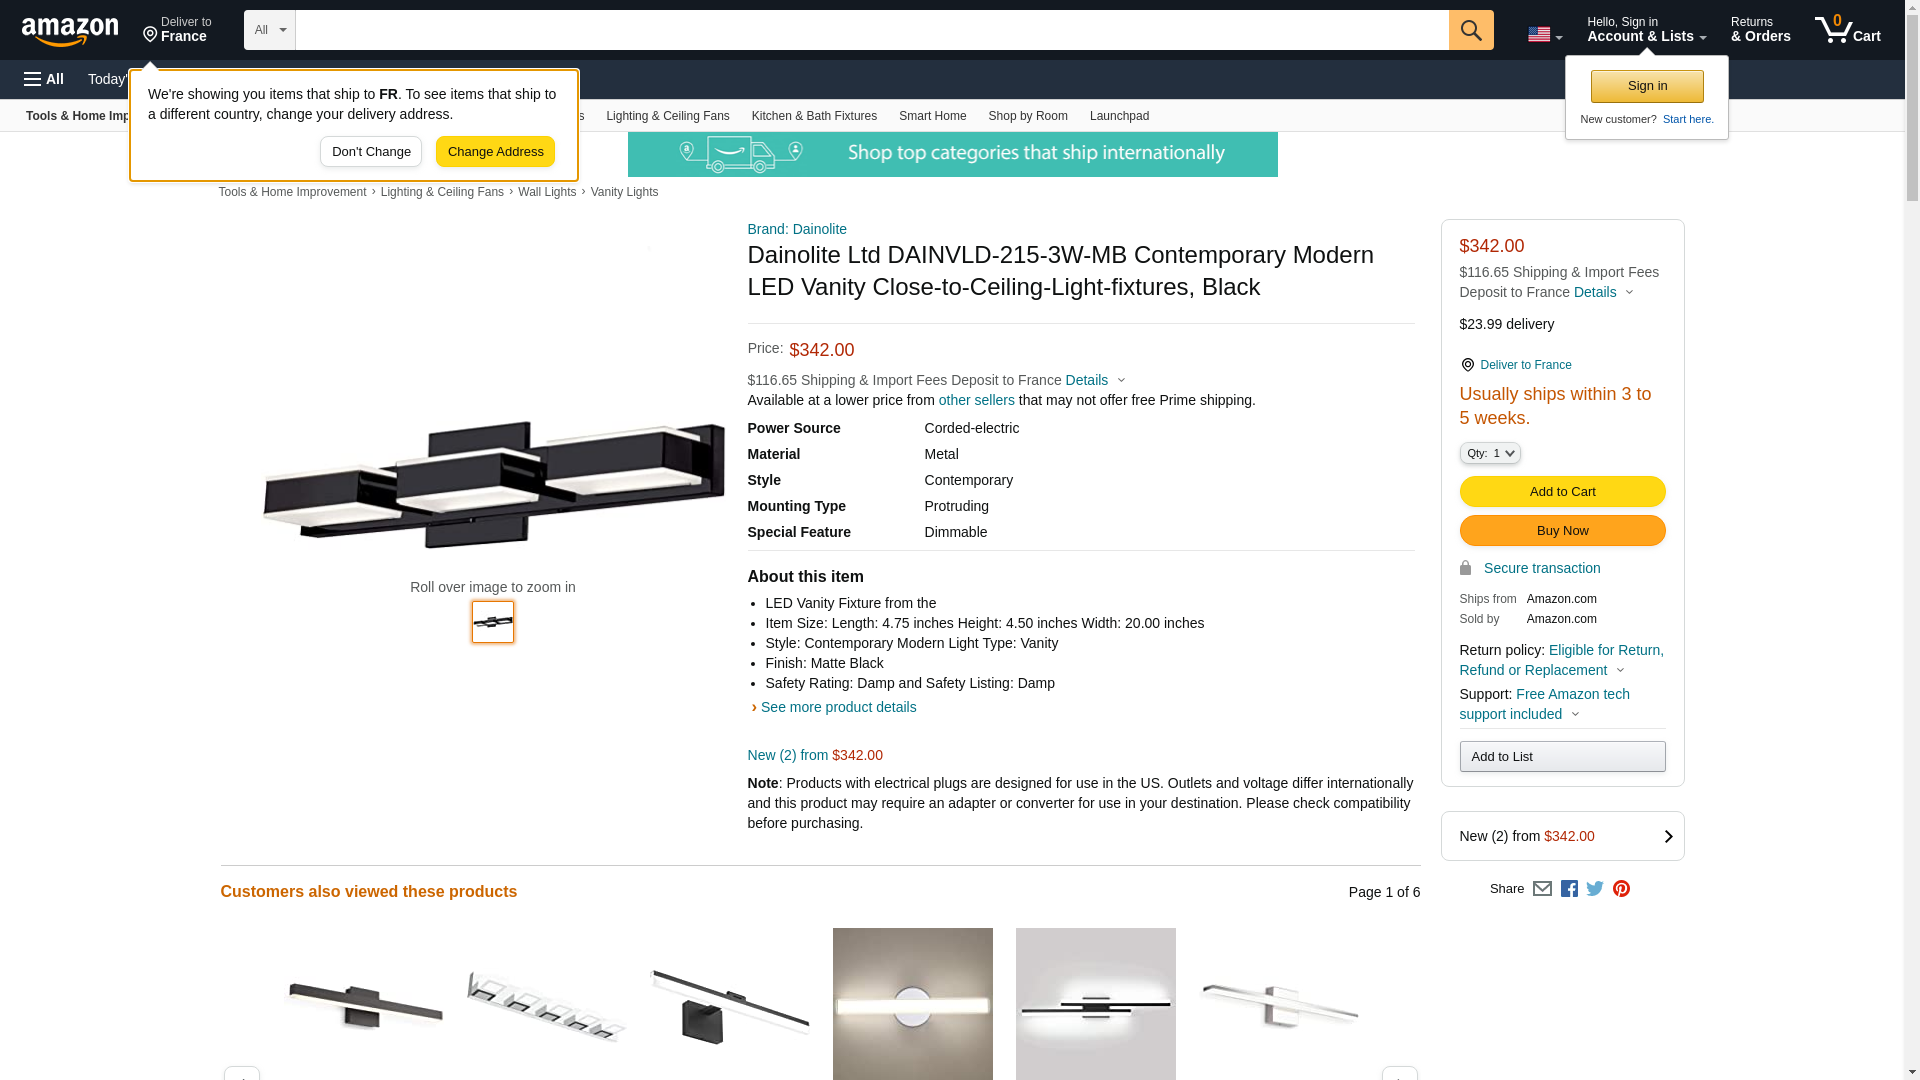Click the Change Address button
The height and width of the screenshot is (1080, 1920).
495,152
